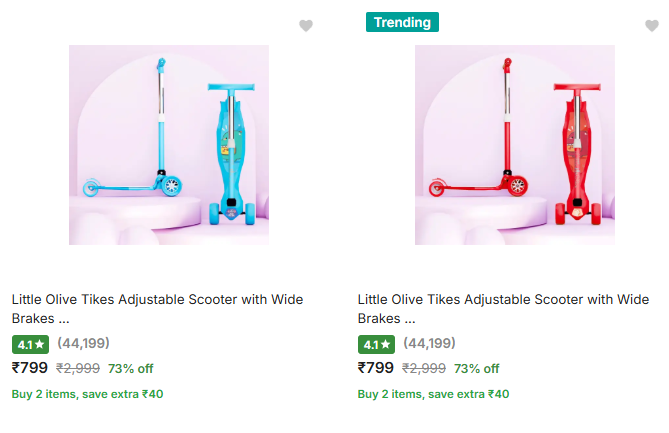Click the 4.1 star rating badge of blue scooter
This screenshot has height=433, width=669.
click(30, 344)
